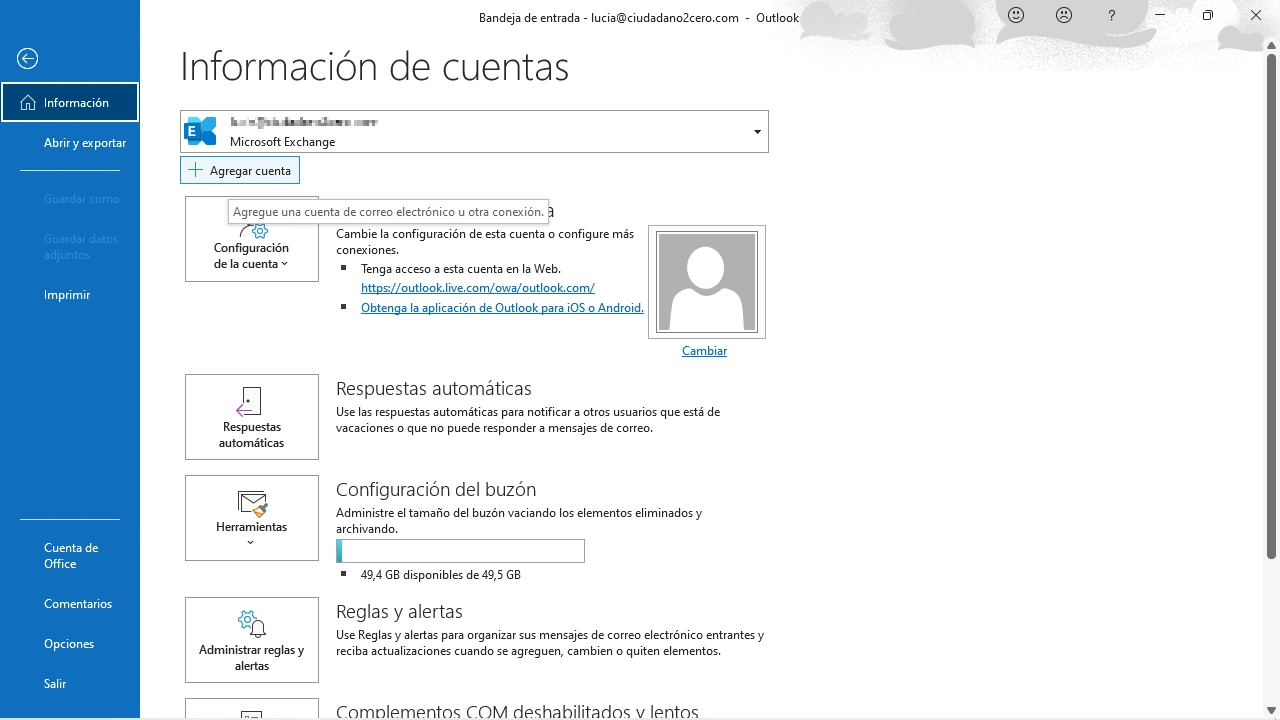This screenshot has width=1280, height=720.
Task: Click Cambiar under the profile picture
Action: [x=704, y=351]
